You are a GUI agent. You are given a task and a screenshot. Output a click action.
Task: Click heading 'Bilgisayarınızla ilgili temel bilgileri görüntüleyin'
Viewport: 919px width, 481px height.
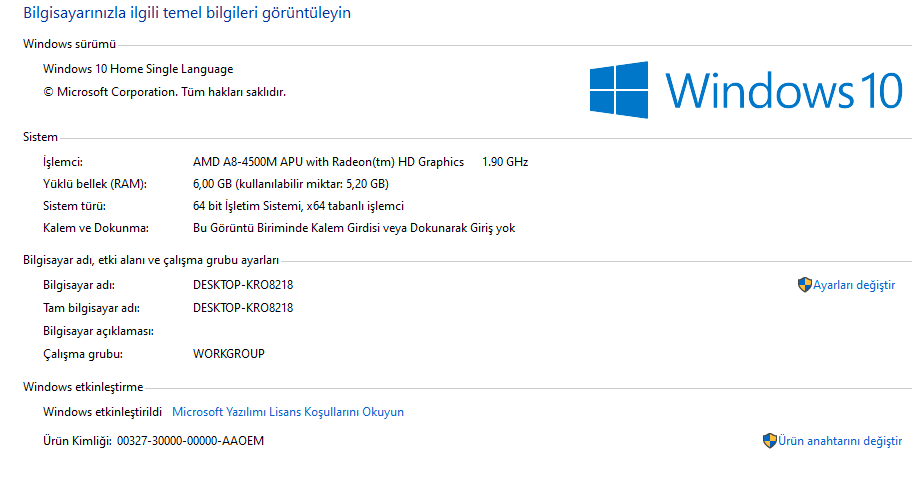[x=187, y=13]
